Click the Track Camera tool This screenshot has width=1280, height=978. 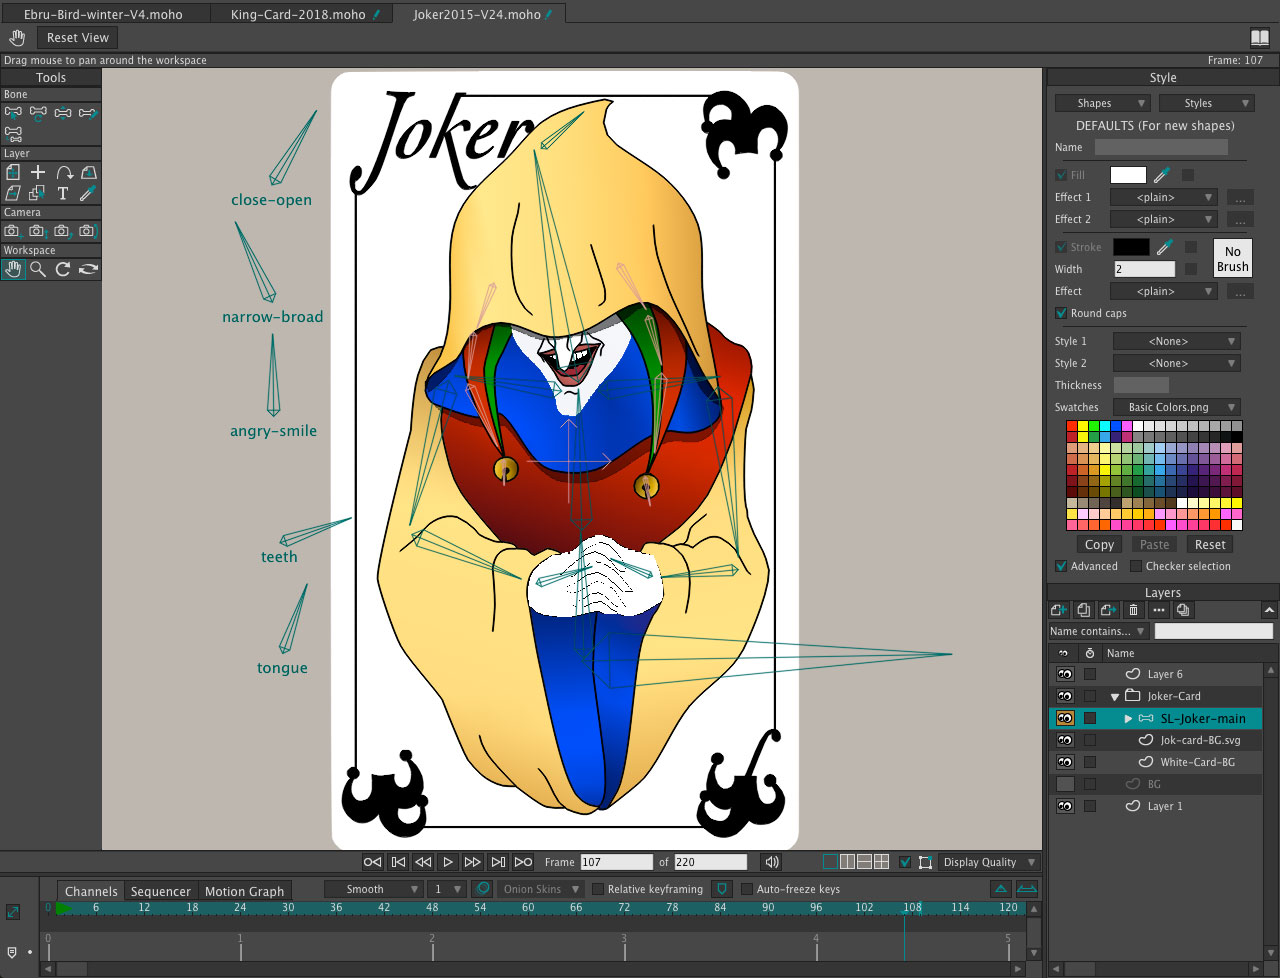point(13,231)
